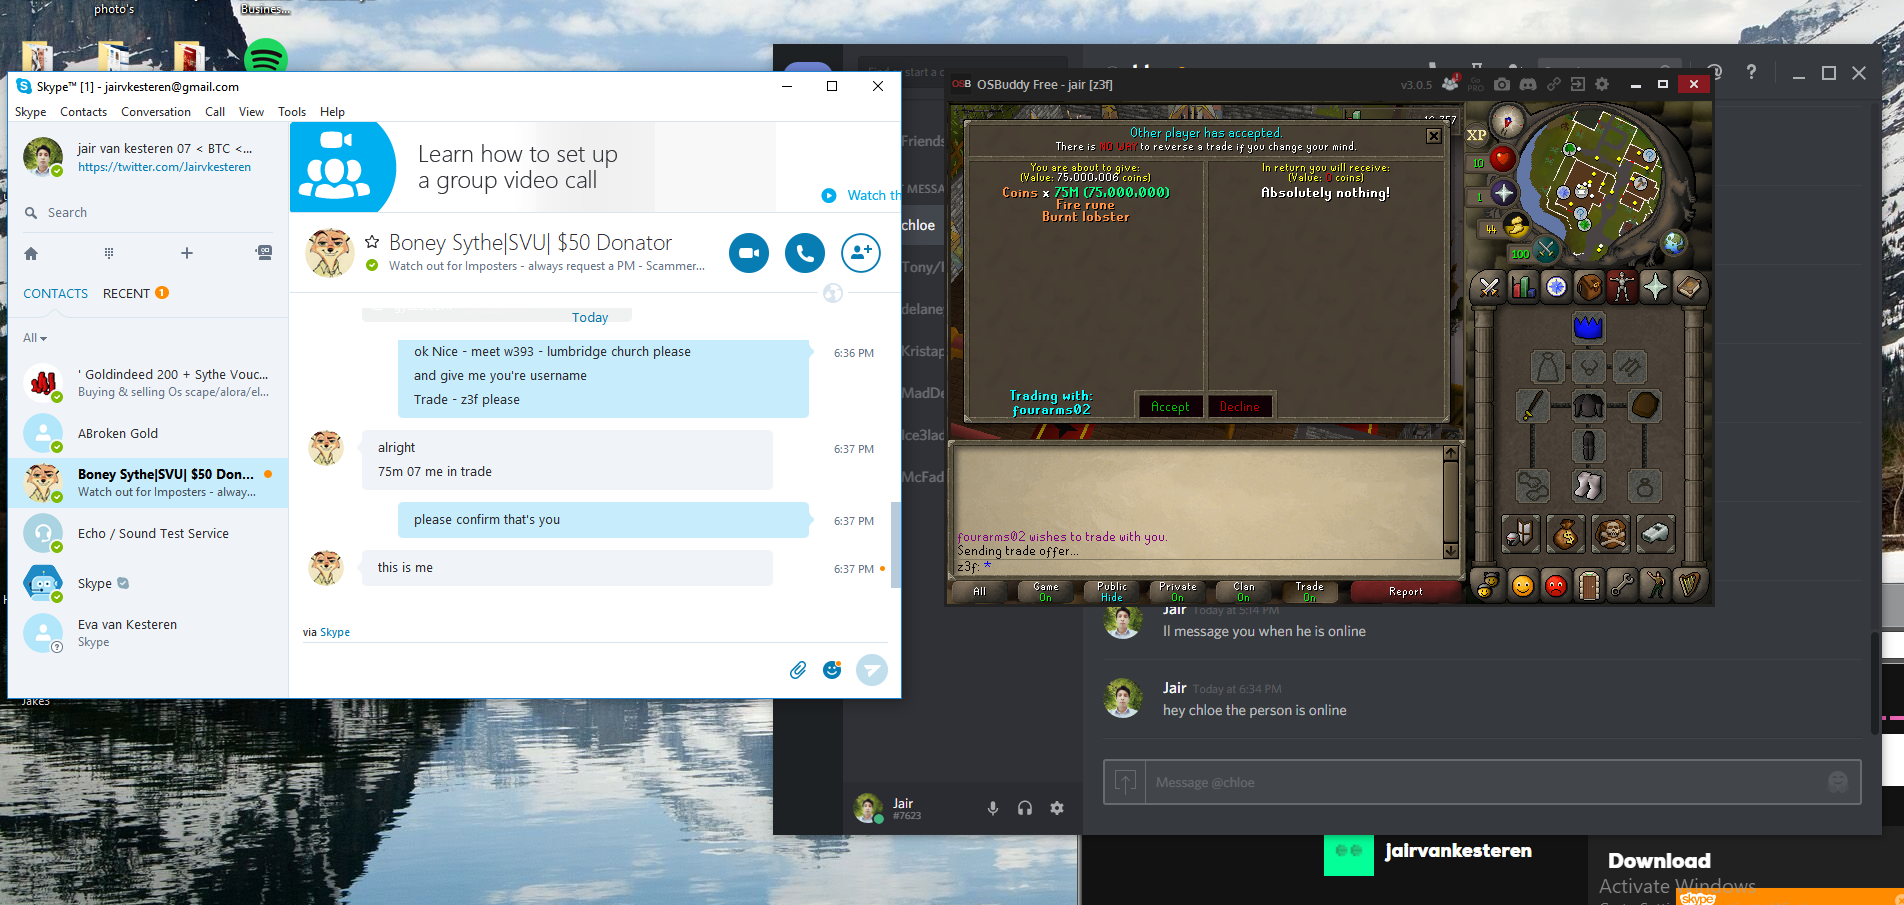Take a screenshot with OSBuddy camera icon

[1502, 85]
